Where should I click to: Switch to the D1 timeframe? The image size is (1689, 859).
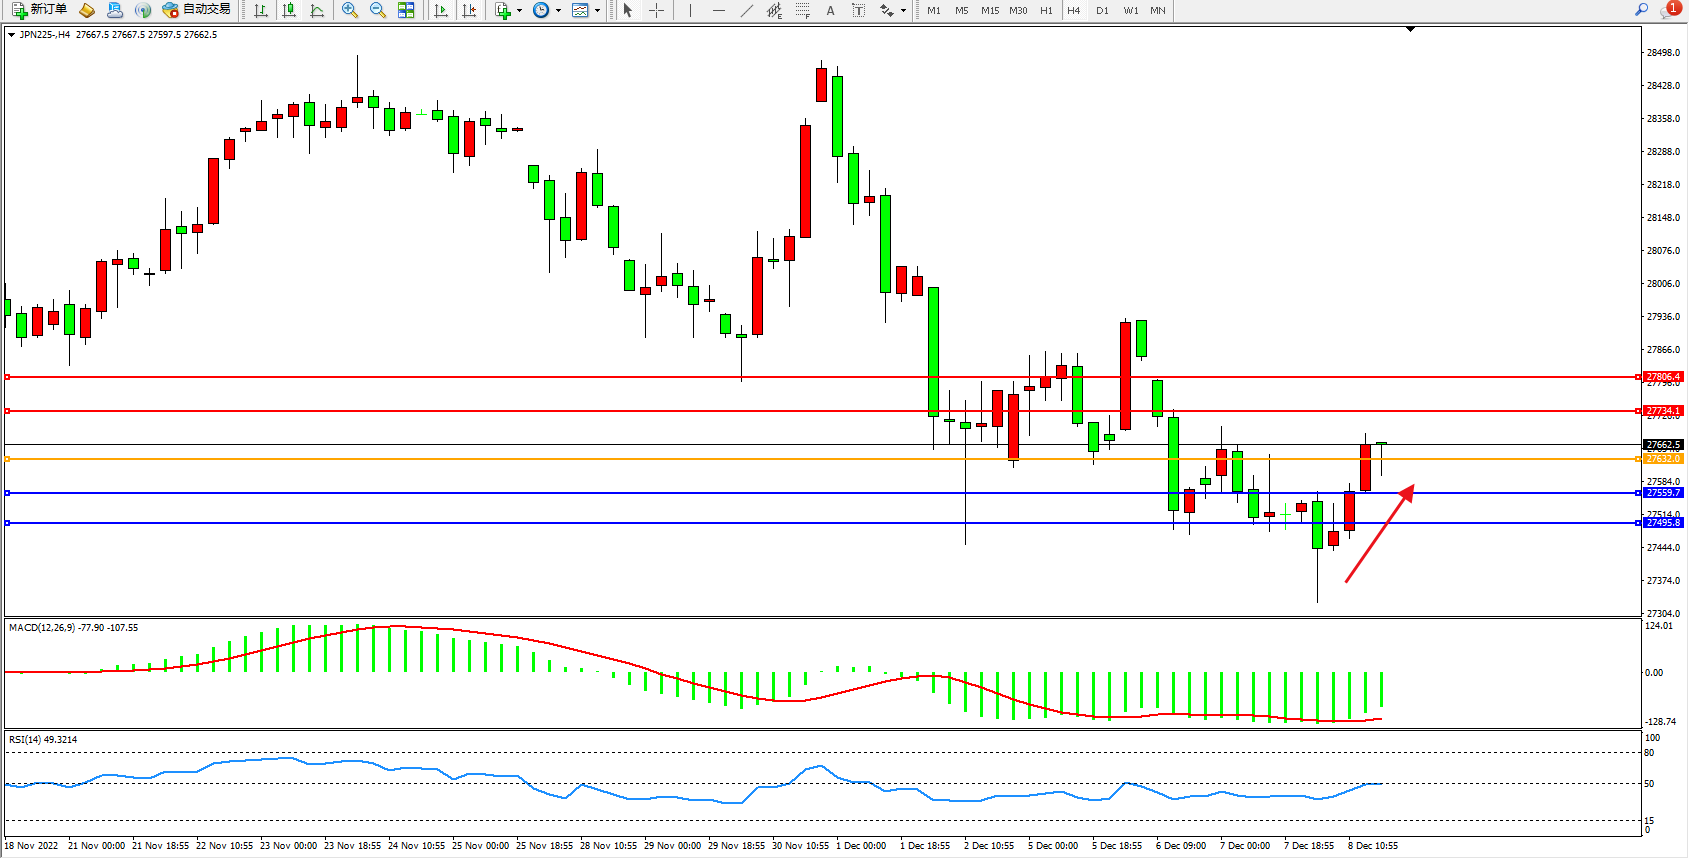[1102, 10]
